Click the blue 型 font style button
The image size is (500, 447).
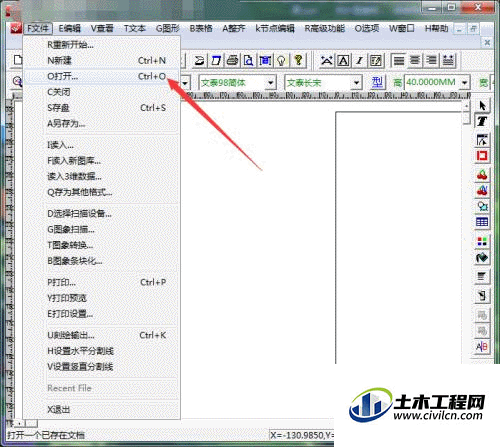pyautogui.click(x=377, y=82)
